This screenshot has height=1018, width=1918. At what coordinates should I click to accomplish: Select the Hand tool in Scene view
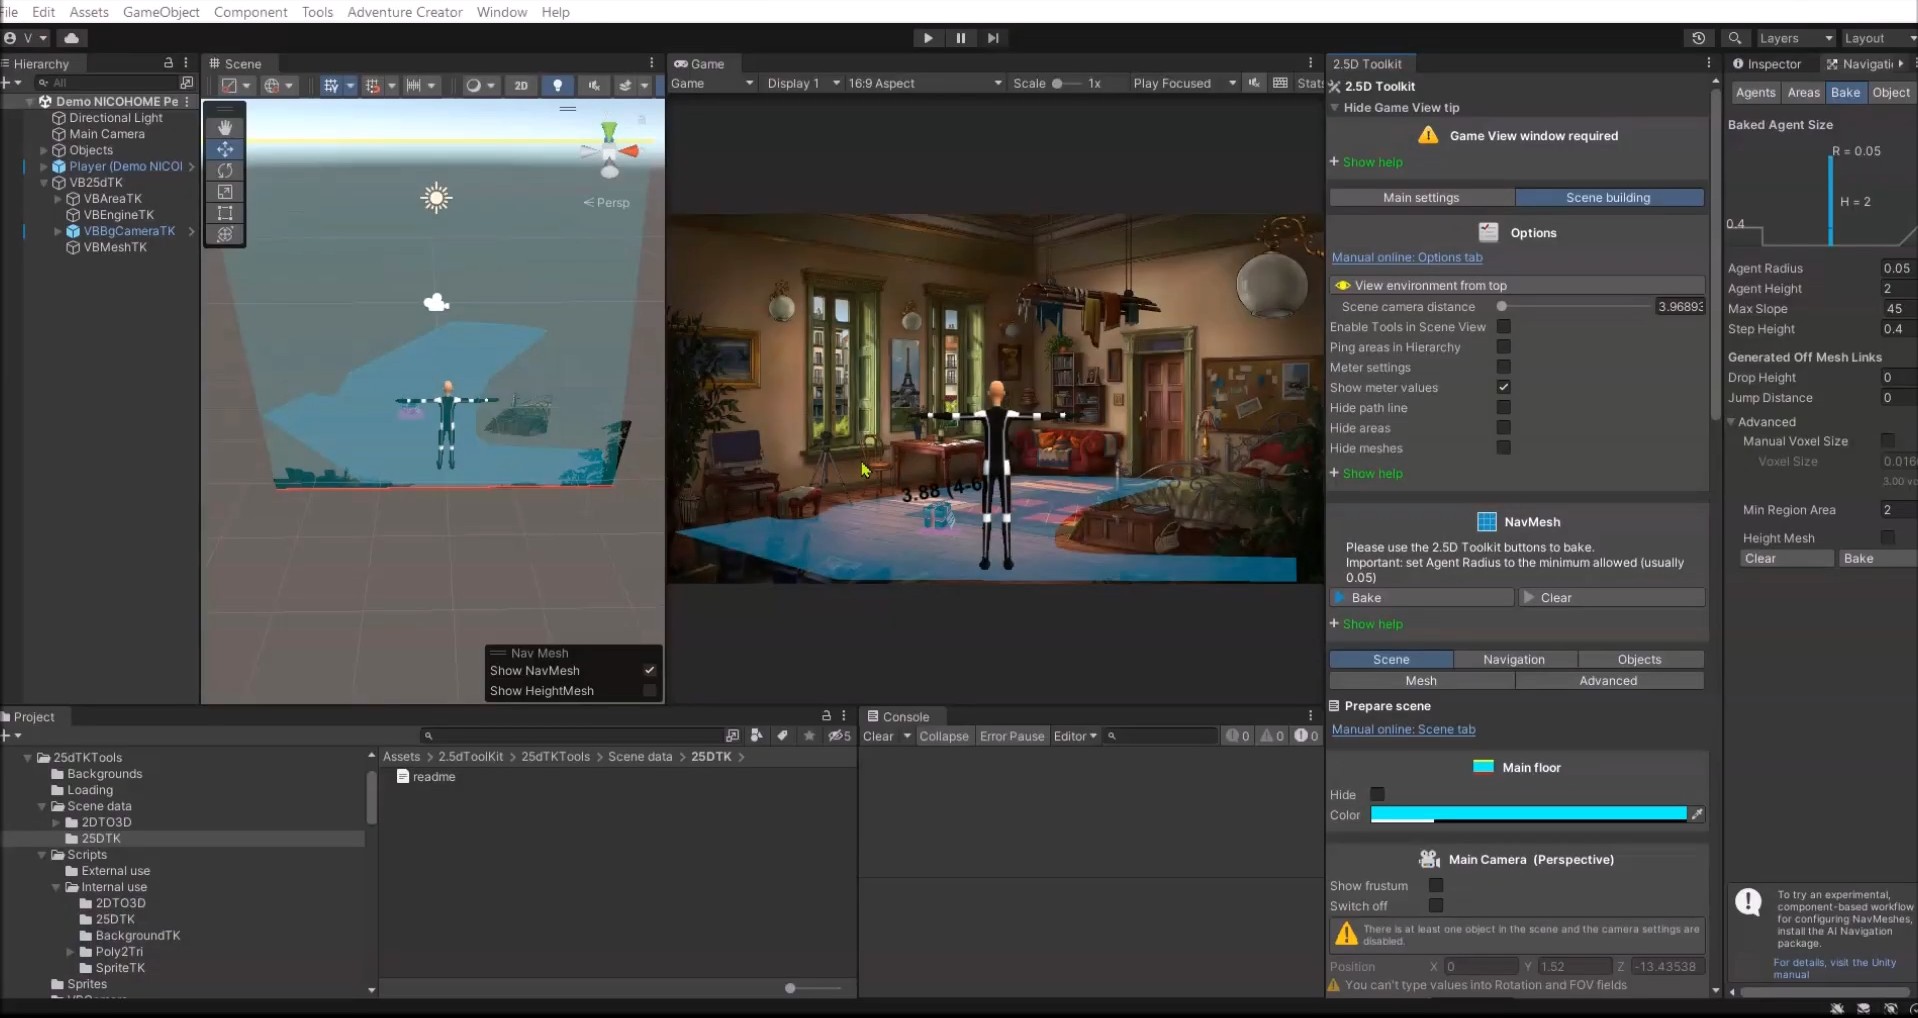[225, 128]
